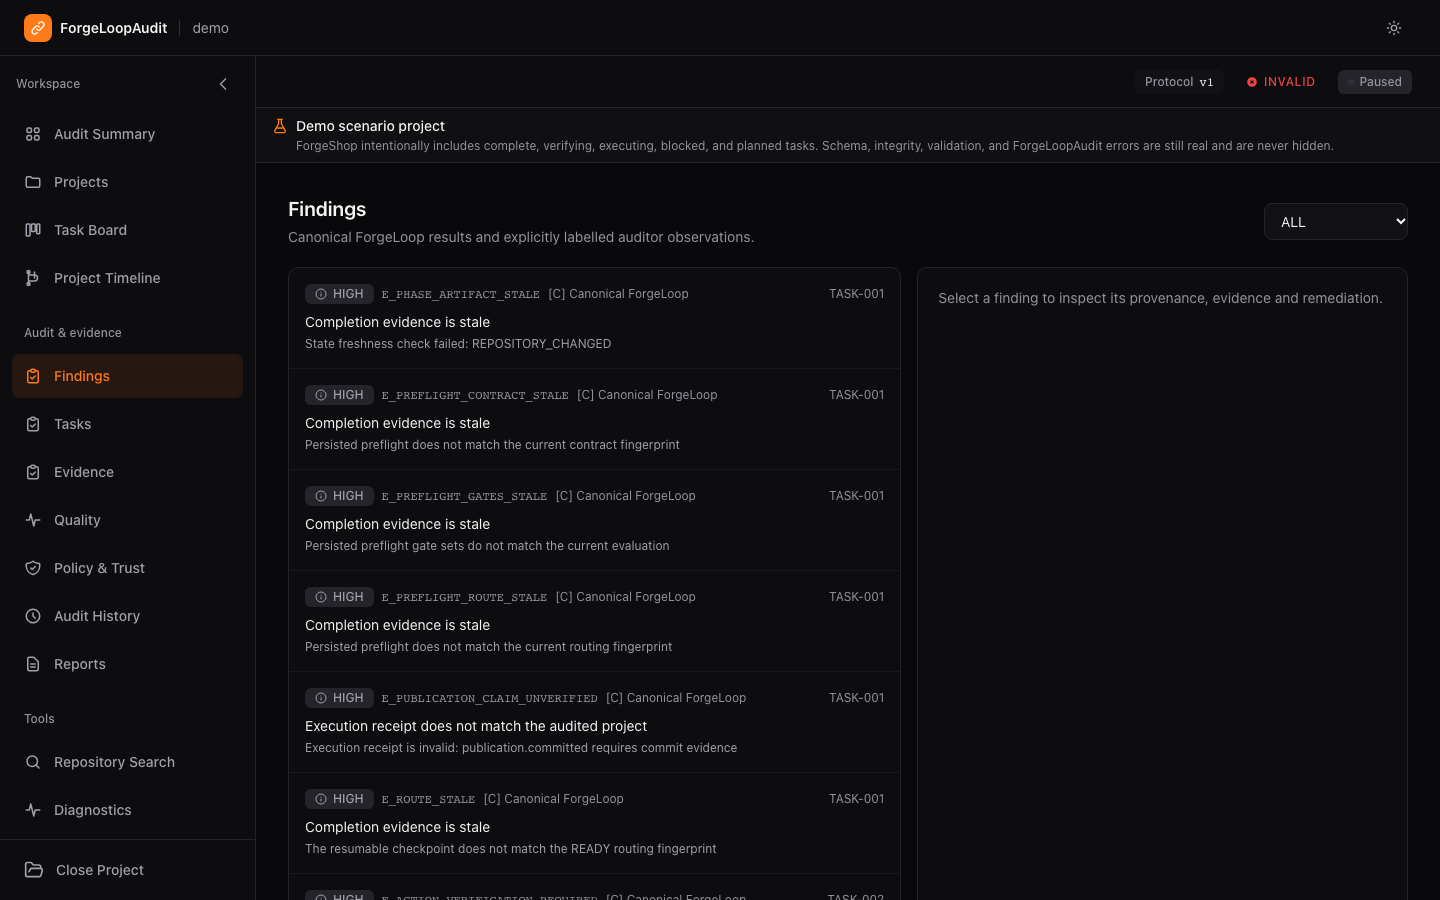Click 'The resumable checkpoint does not match' description
The height and width of the screenshot is (900, 1440).
click(510, 849)
